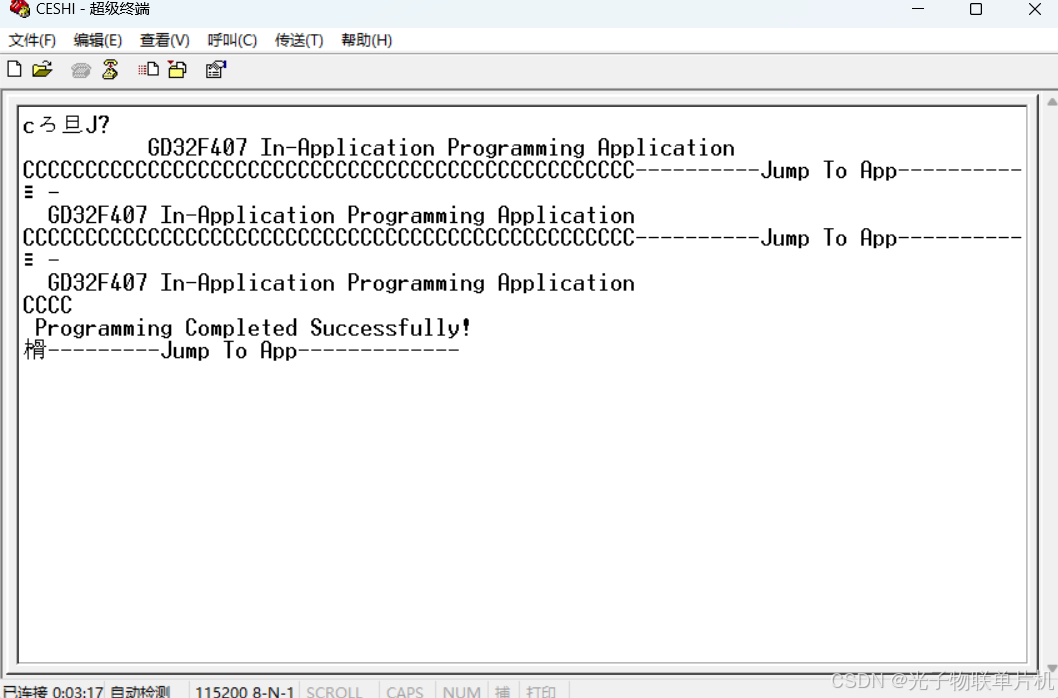Click the CAPS status bar indicator

(x=405, y=692)
